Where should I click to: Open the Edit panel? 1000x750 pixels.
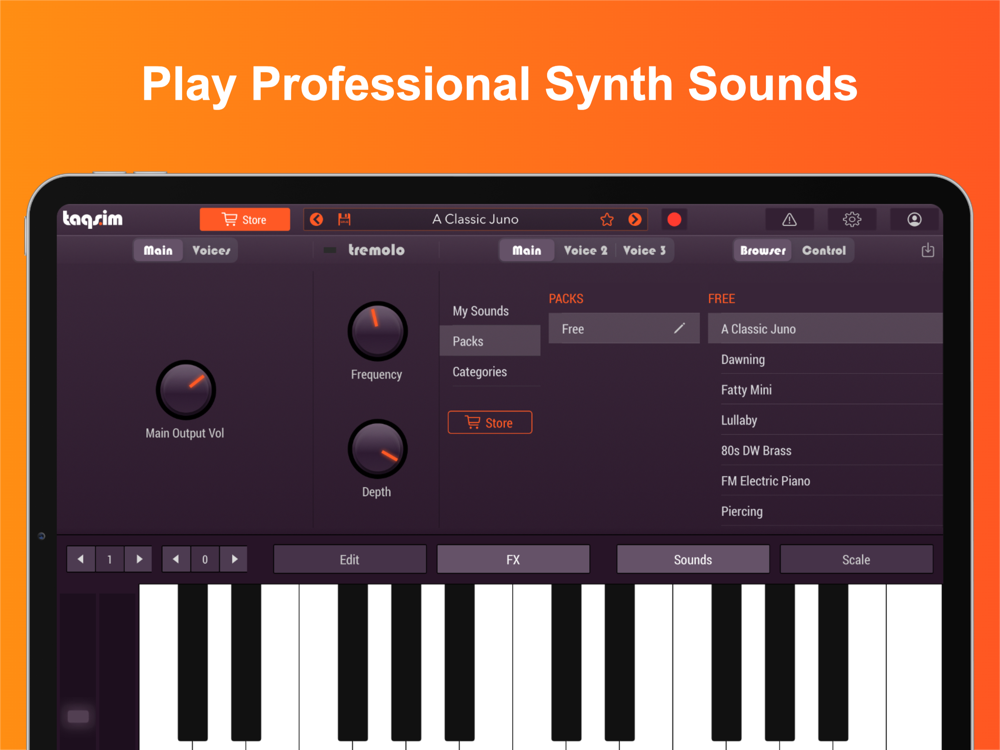(349, 559)
